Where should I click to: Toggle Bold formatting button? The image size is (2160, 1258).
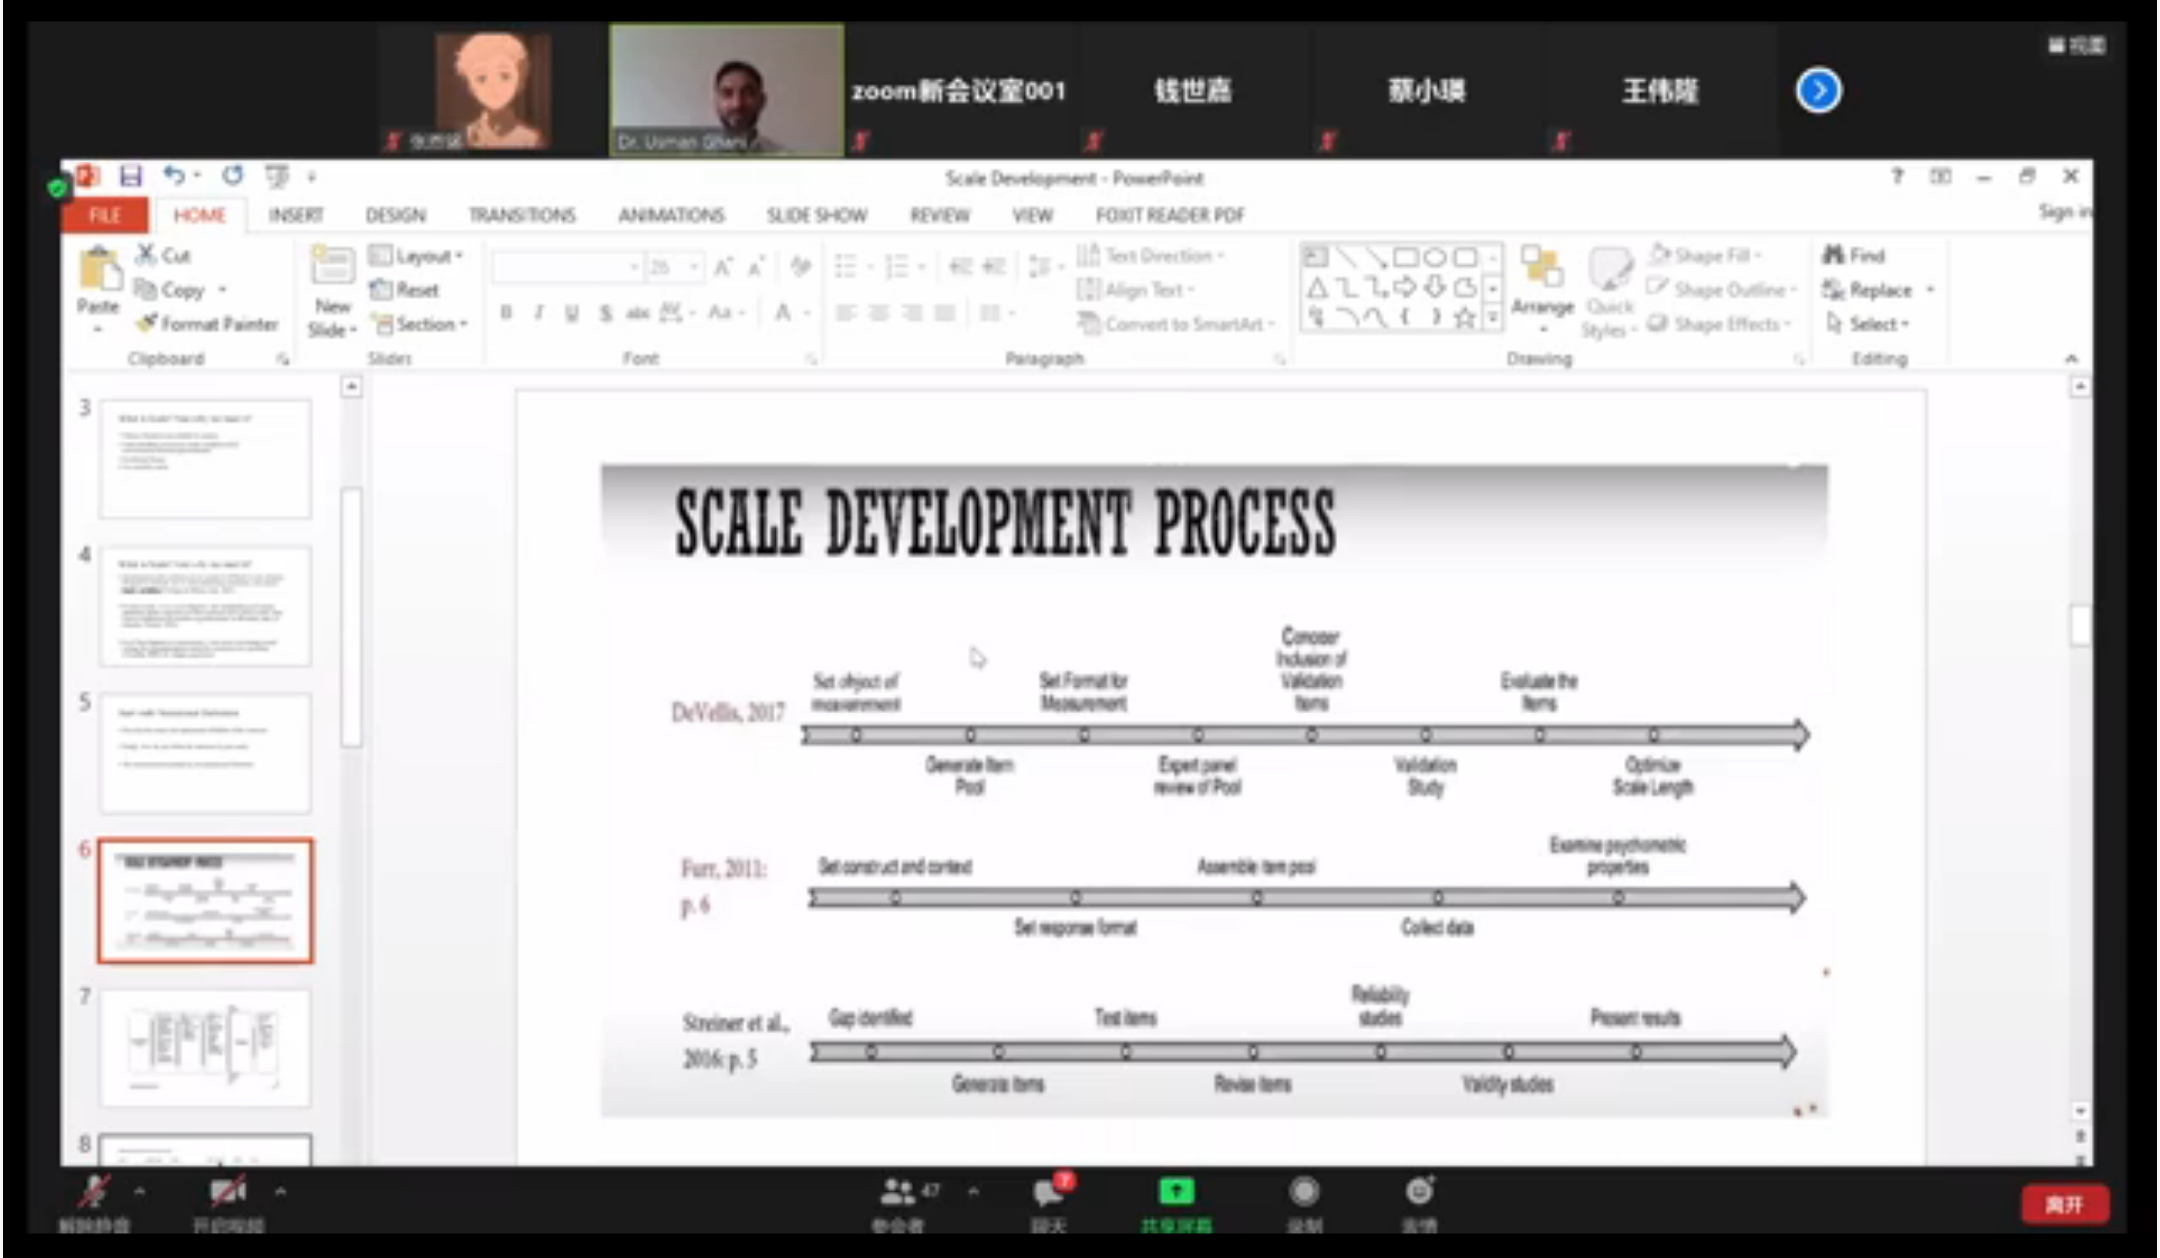tap(506, 313)
